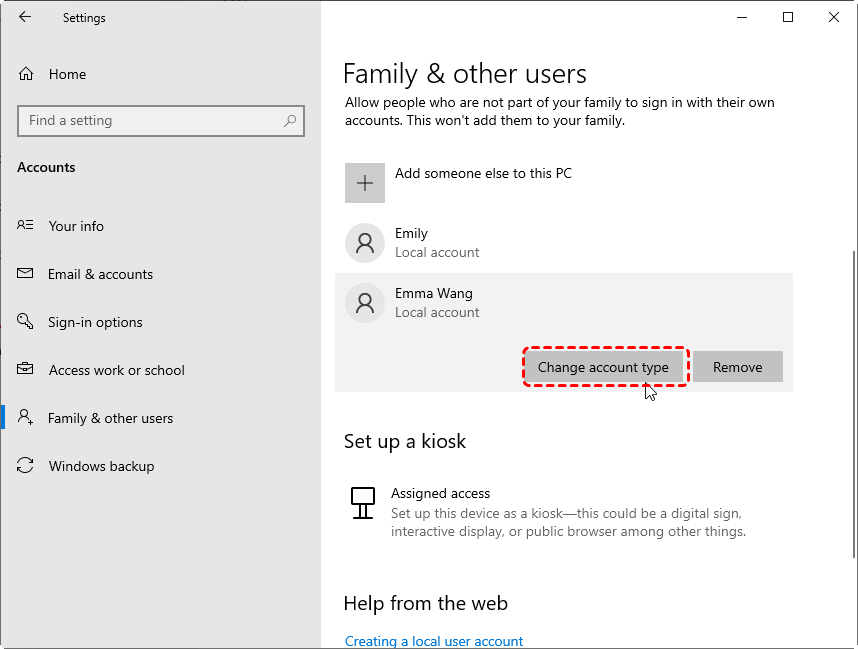Click the vertical scrollbar on the right
858x649 pixels.
[x=852, y=400]
